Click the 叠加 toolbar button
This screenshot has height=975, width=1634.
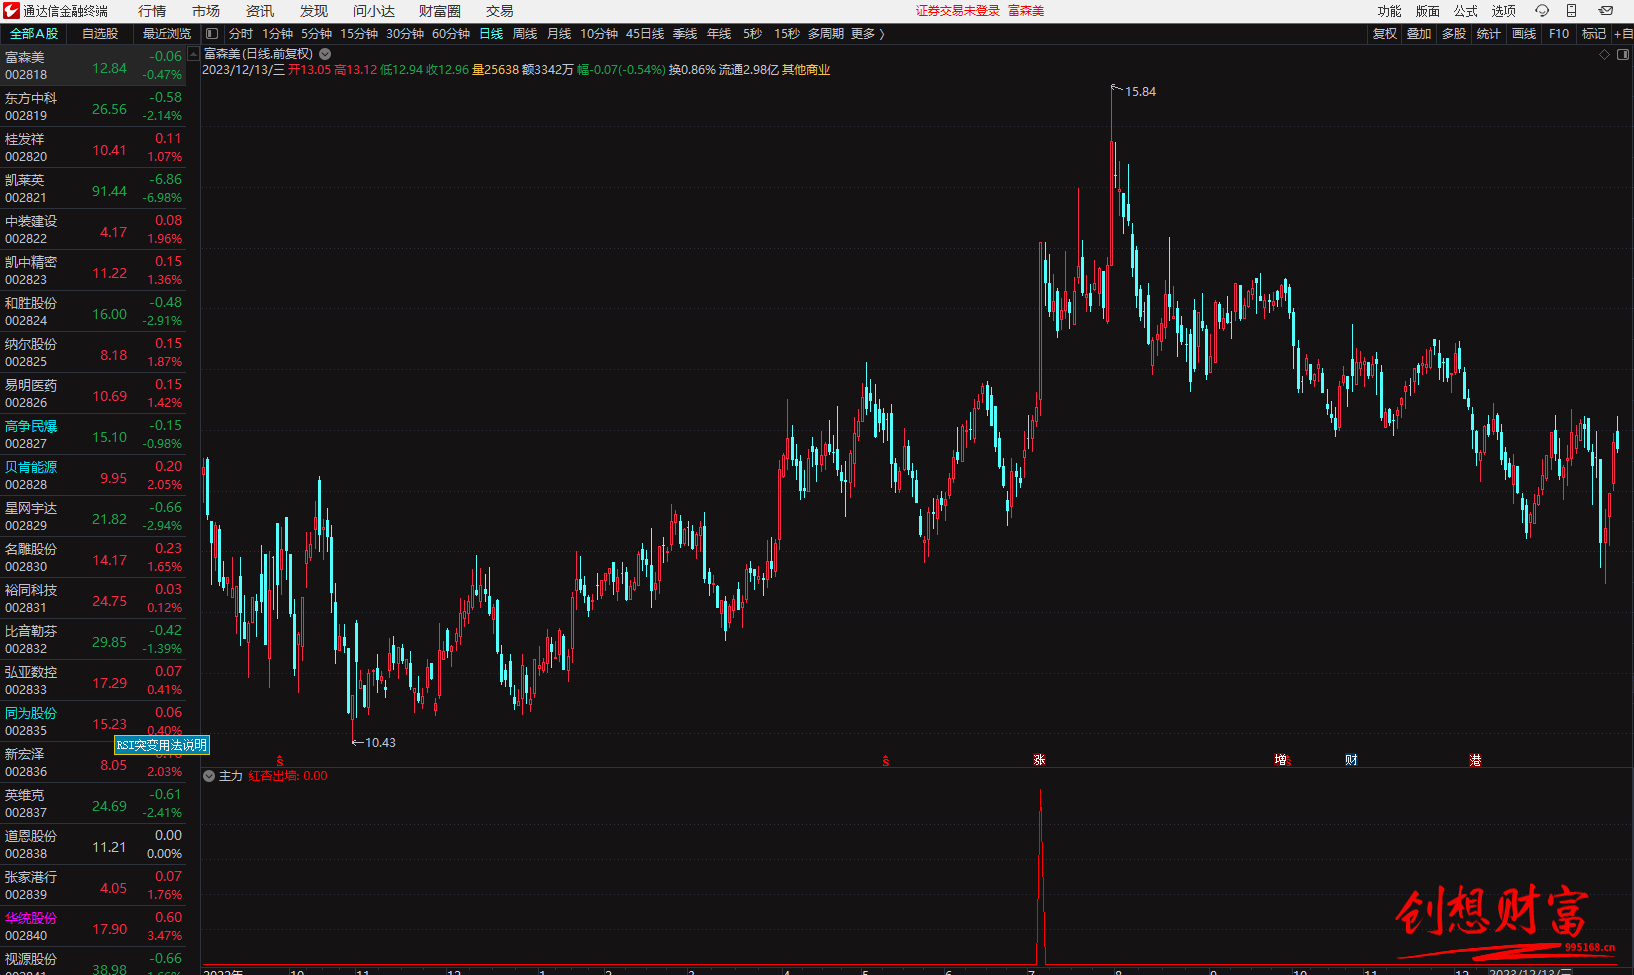pos(1419,34)
